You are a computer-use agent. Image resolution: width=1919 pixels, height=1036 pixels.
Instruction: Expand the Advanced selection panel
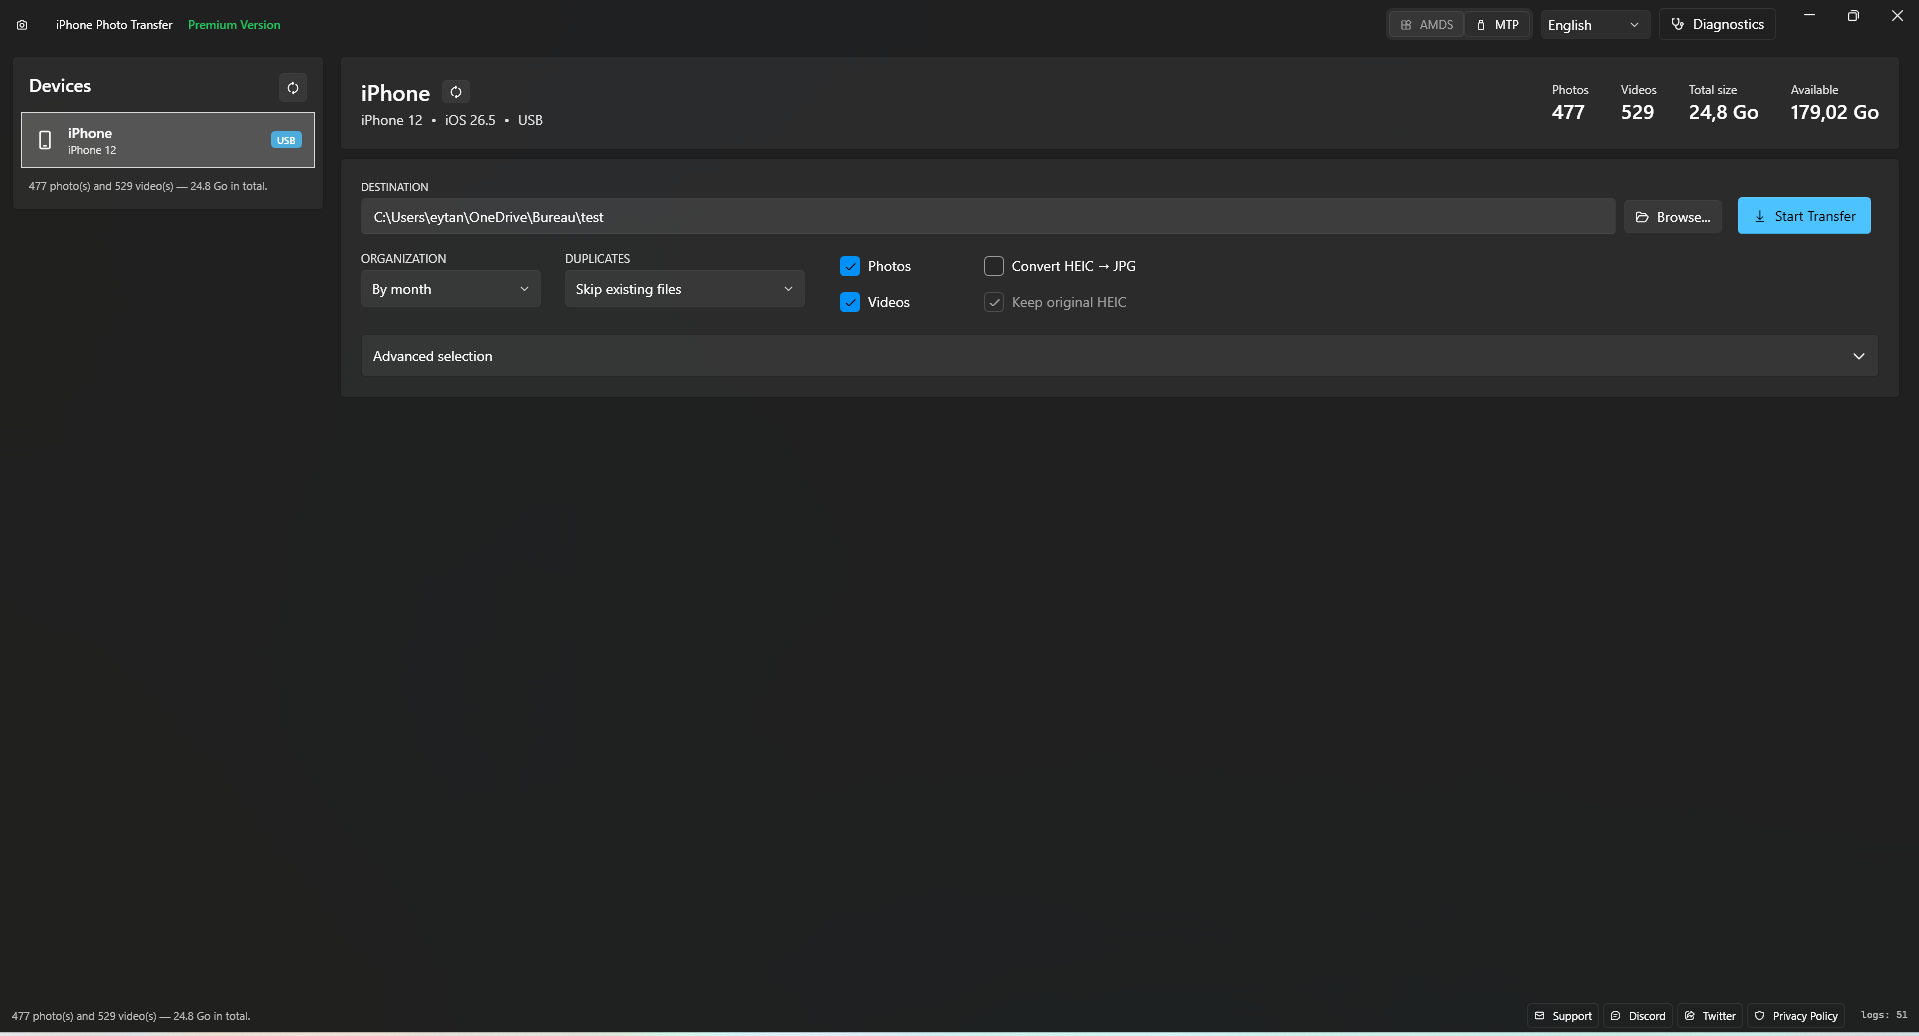pos(1119,356)
